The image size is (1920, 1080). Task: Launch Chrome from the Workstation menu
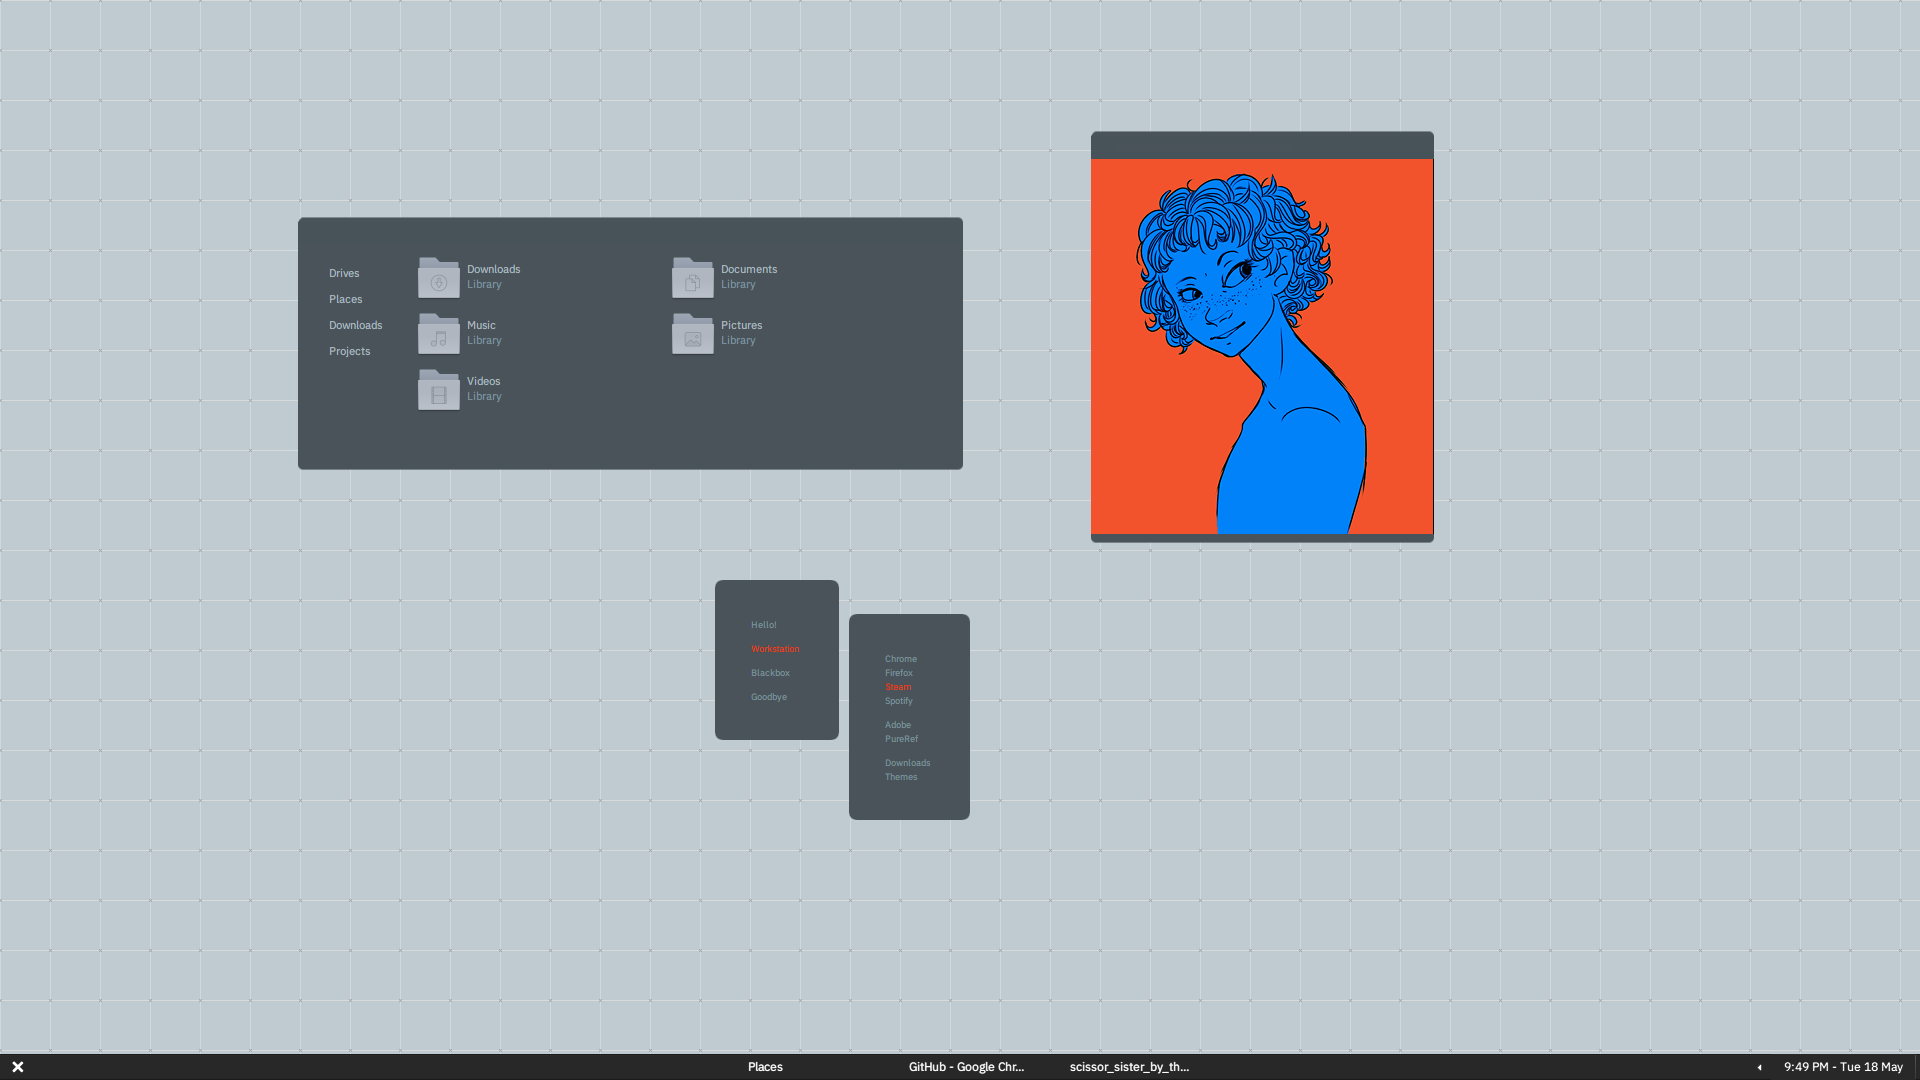tap(901, 659)
